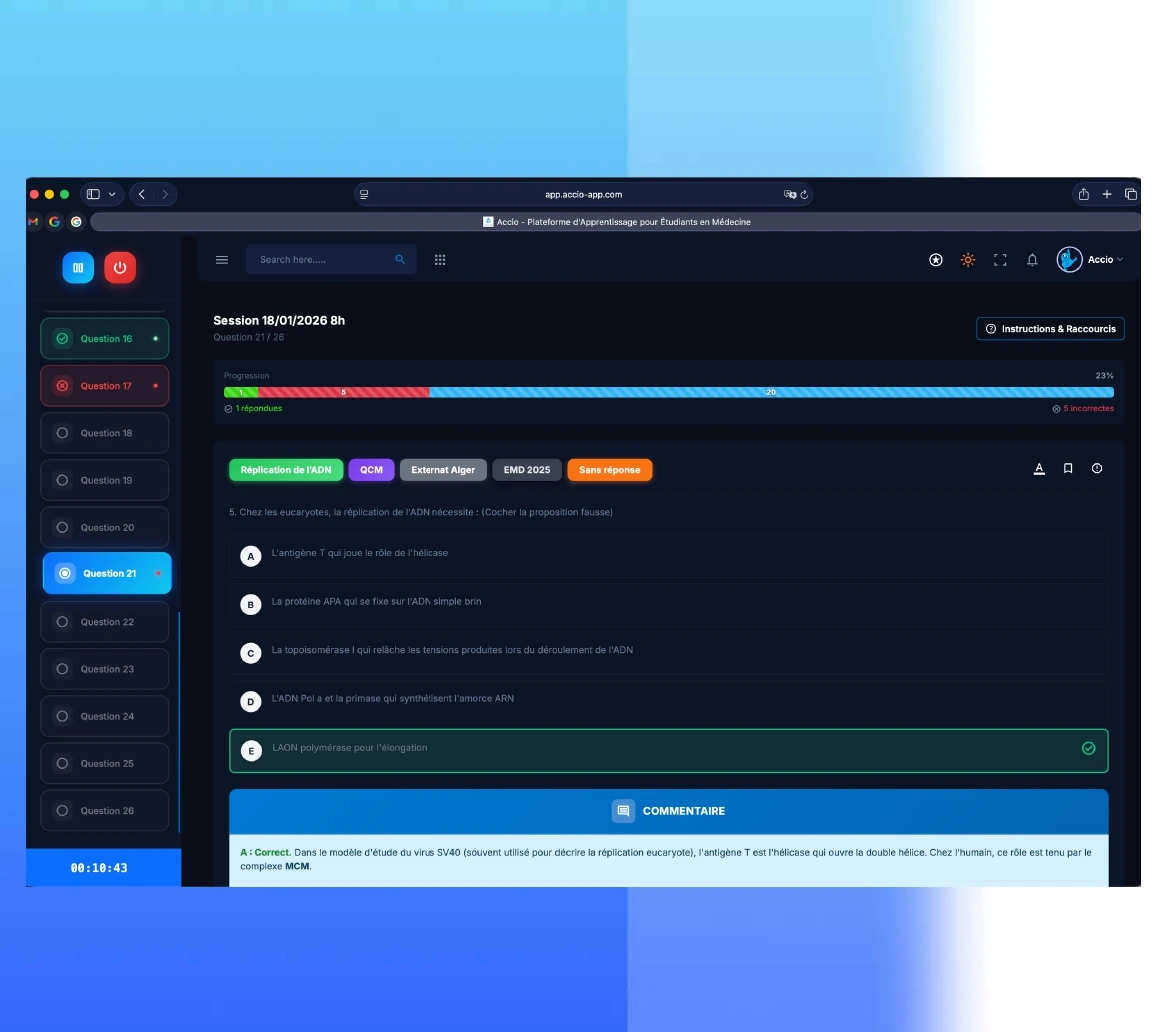Select answer option A radio circle

coord(251,555)
